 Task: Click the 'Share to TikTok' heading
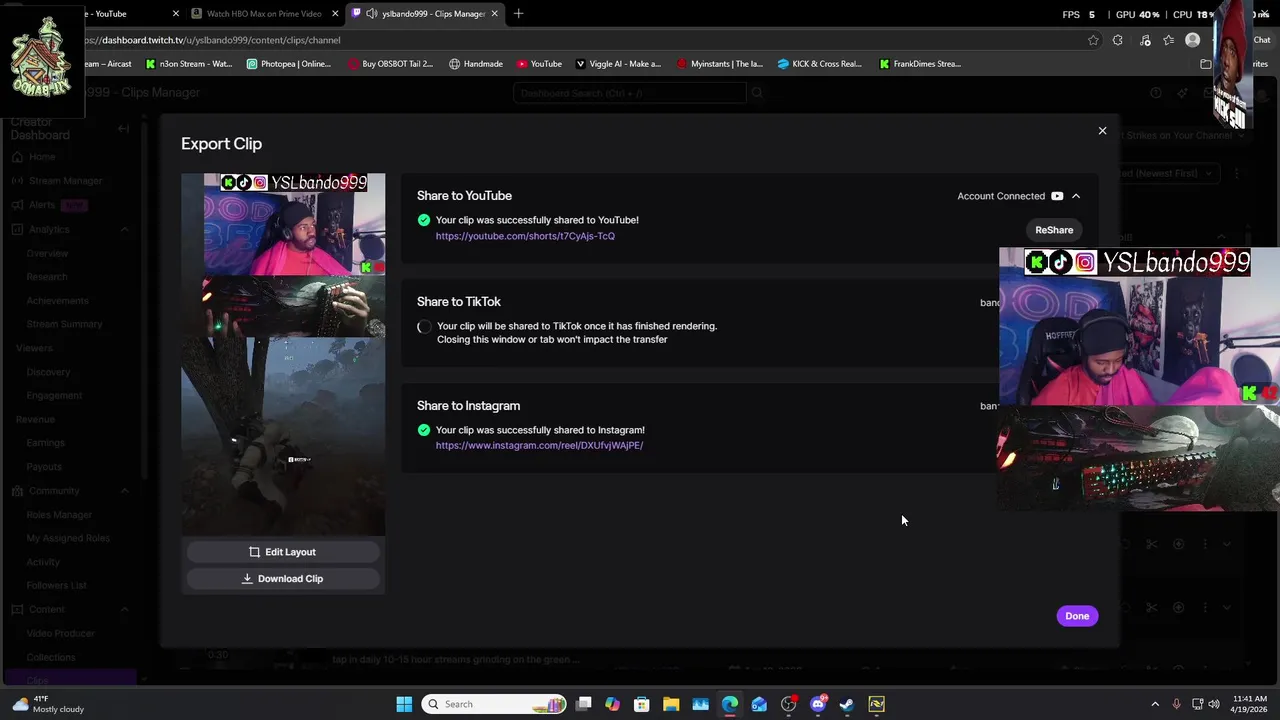tap(458, 301)
